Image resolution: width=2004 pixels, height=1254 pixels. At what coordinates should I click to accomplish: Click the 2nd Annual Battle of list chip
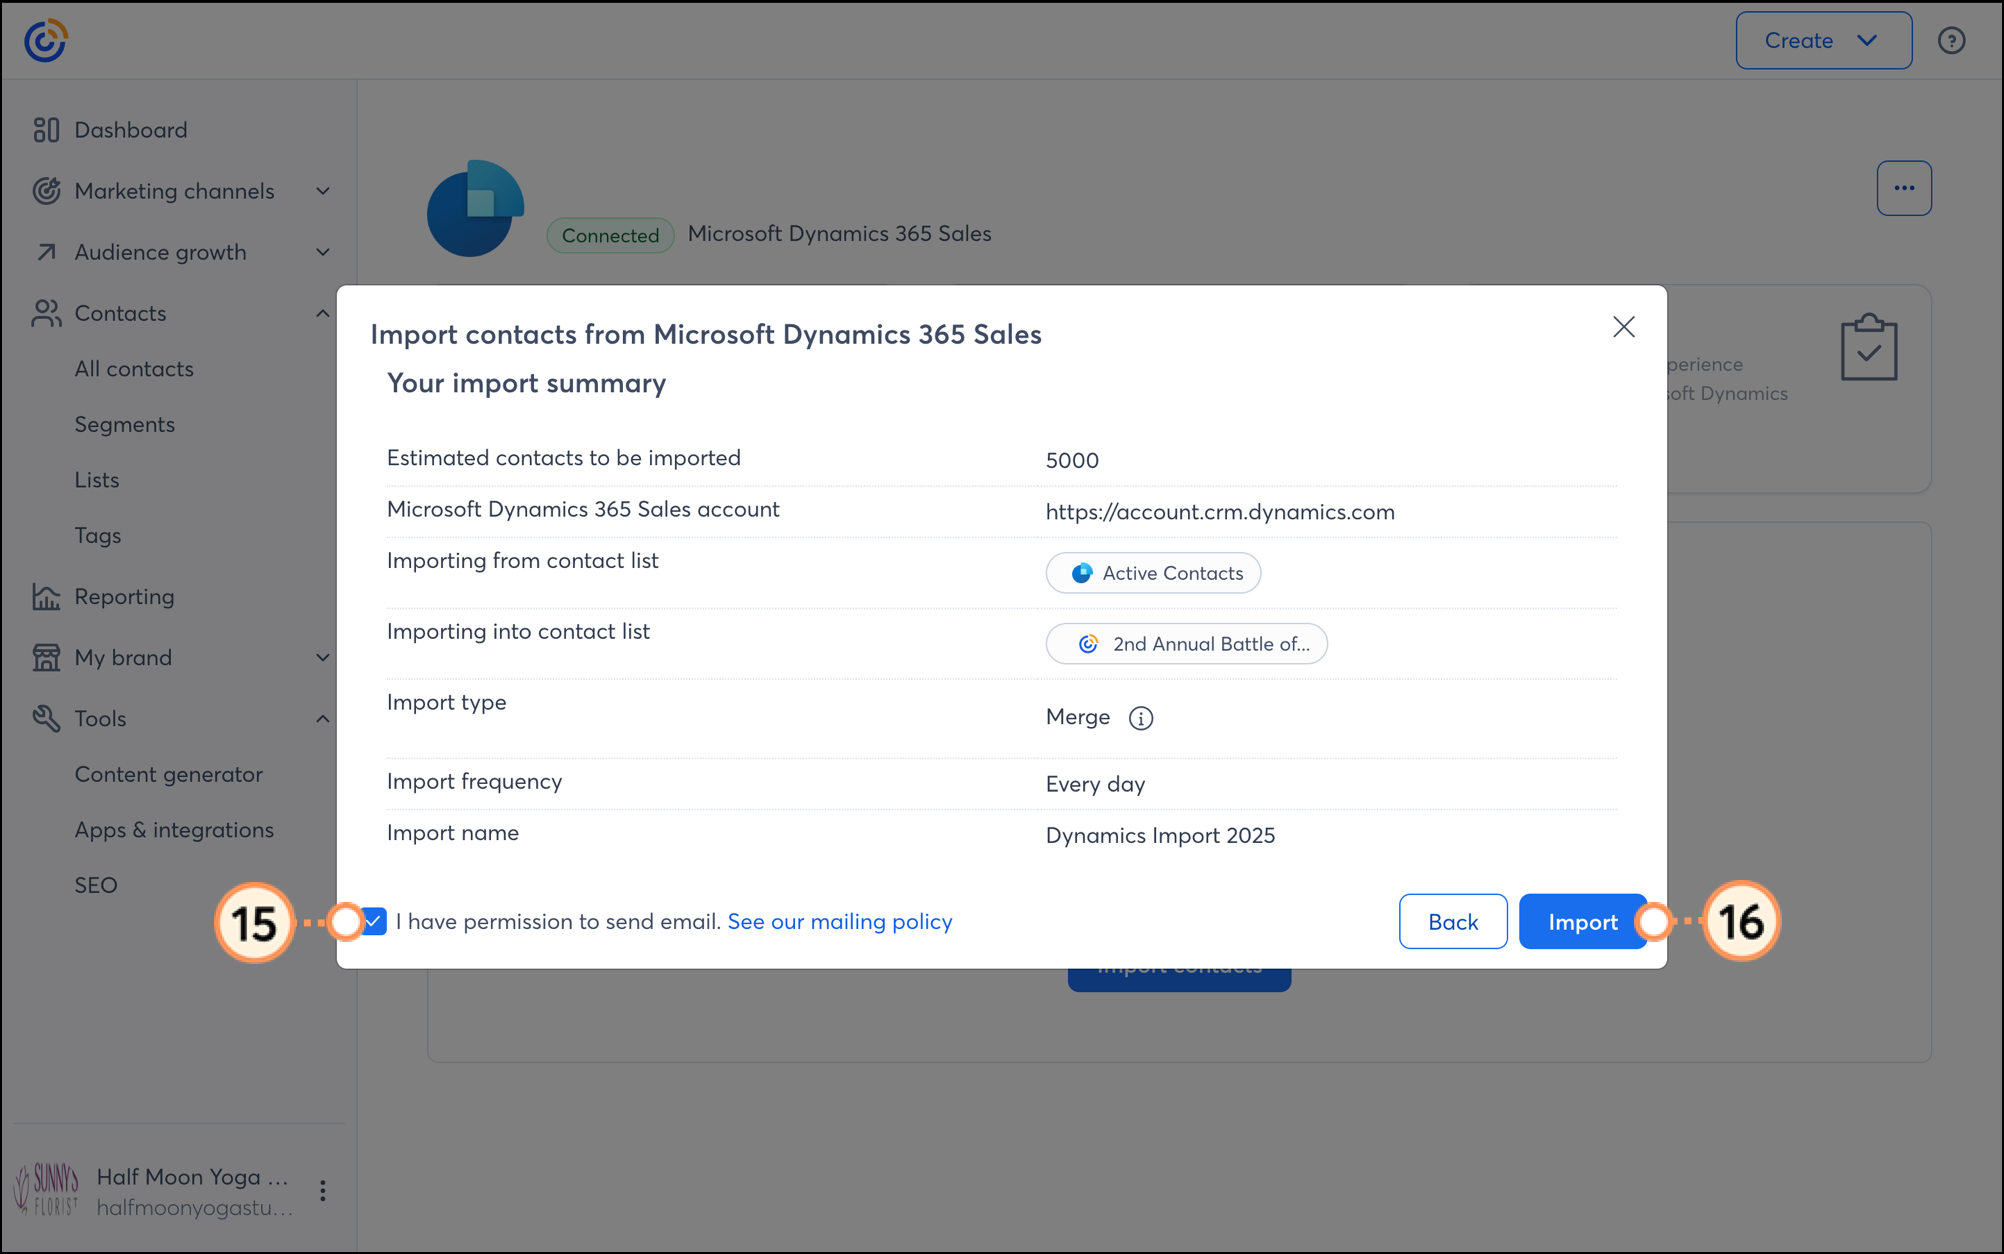coord(1187,644)
